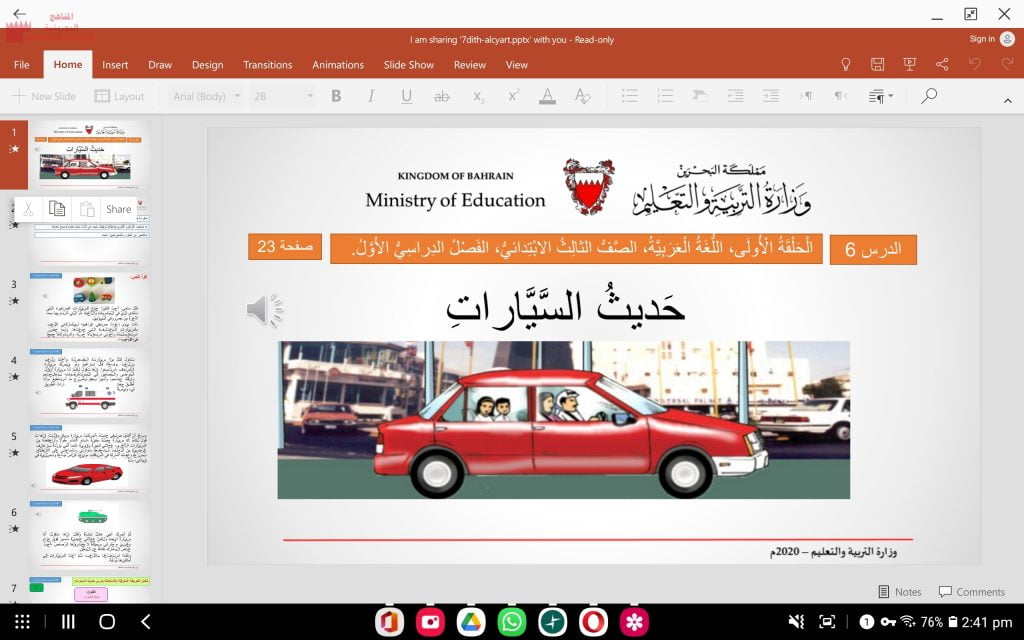Toggle italic formatting
Image resolution: width=1024 pixels, height=640 pixels.
[371, 95]
